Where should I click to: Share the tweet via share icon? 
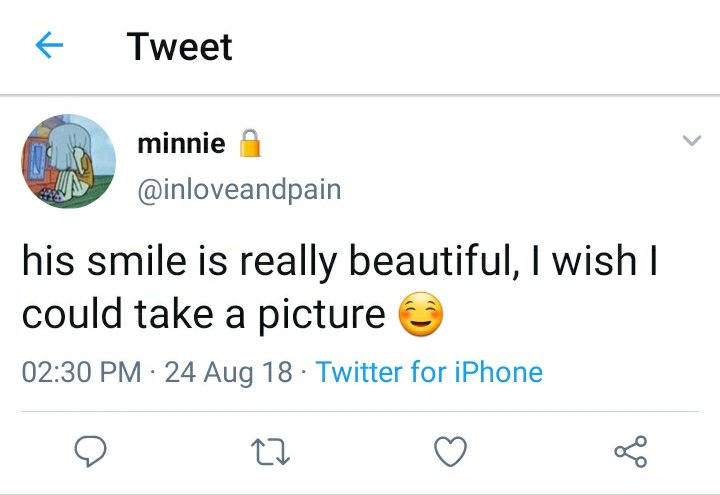coord(631,451)
